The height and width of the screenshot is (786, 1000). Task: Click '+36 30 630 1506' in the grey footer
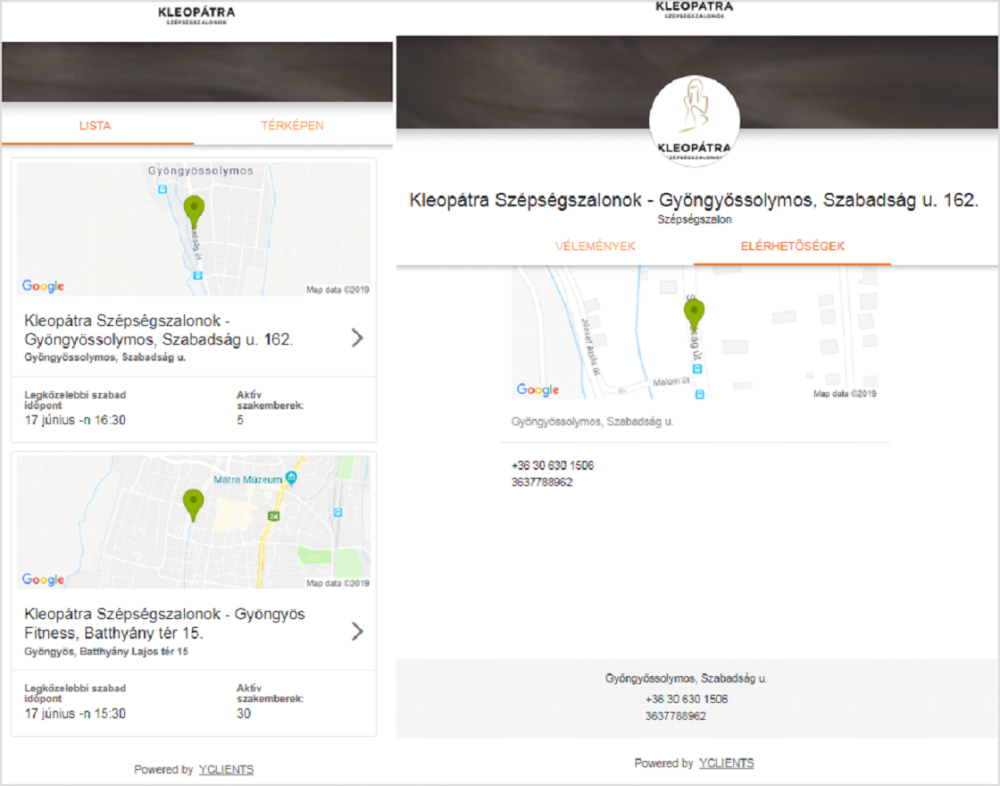[686, 699]
